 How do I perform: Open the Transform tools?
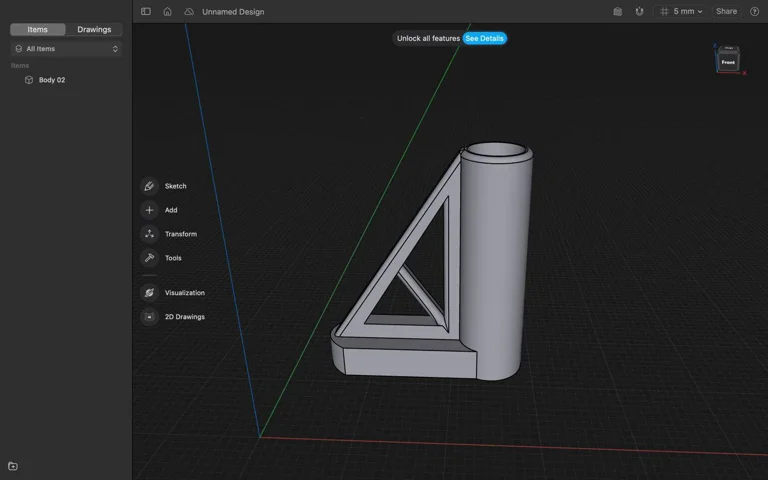pos(150,234)
